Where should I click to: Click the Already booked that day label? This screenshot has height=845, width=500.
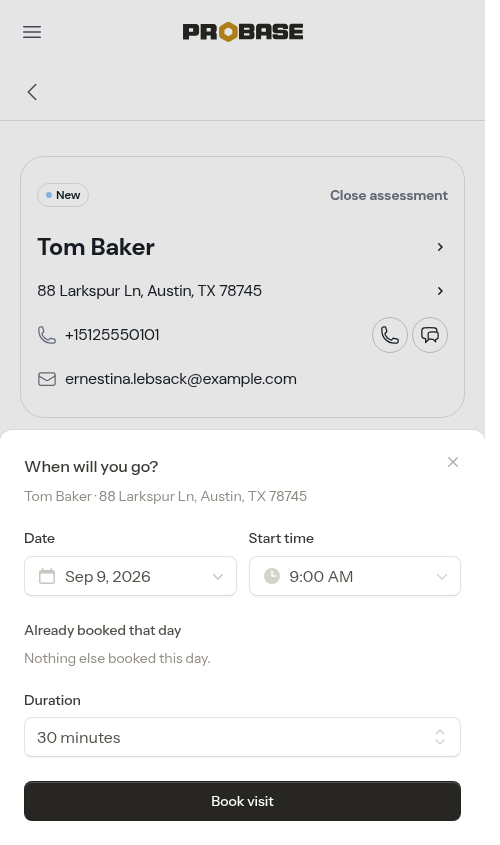click(102, 630)
